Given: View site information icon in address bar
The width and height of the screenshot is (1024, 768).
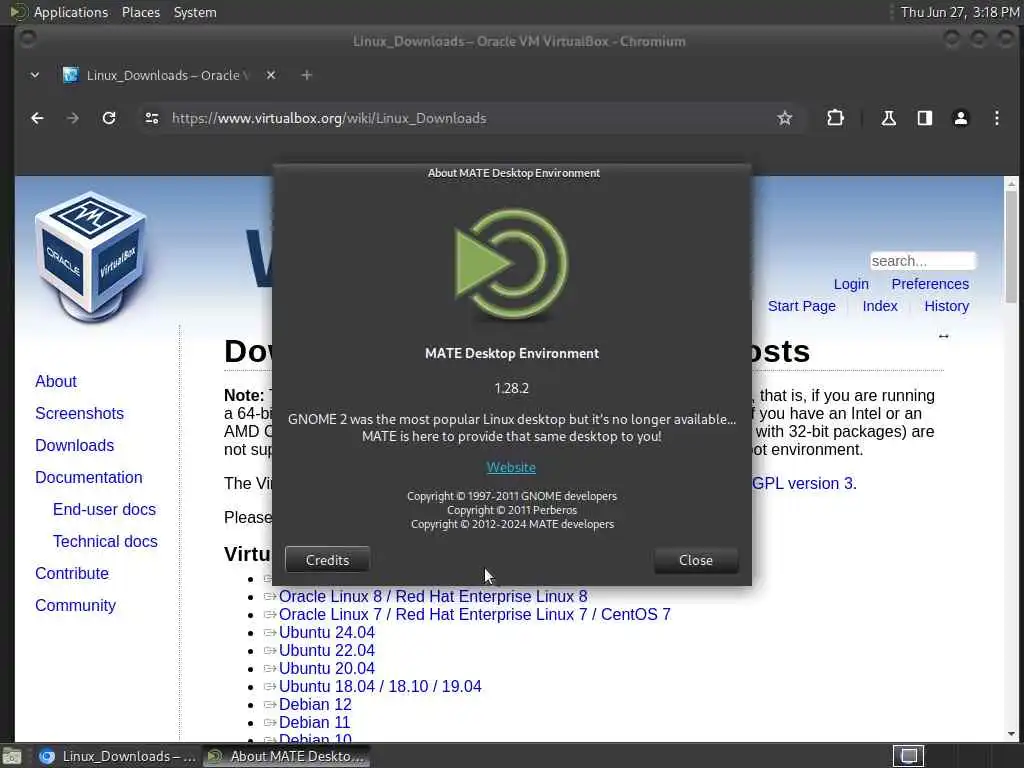Looking at the screenshot, I should tap(152, 118).
